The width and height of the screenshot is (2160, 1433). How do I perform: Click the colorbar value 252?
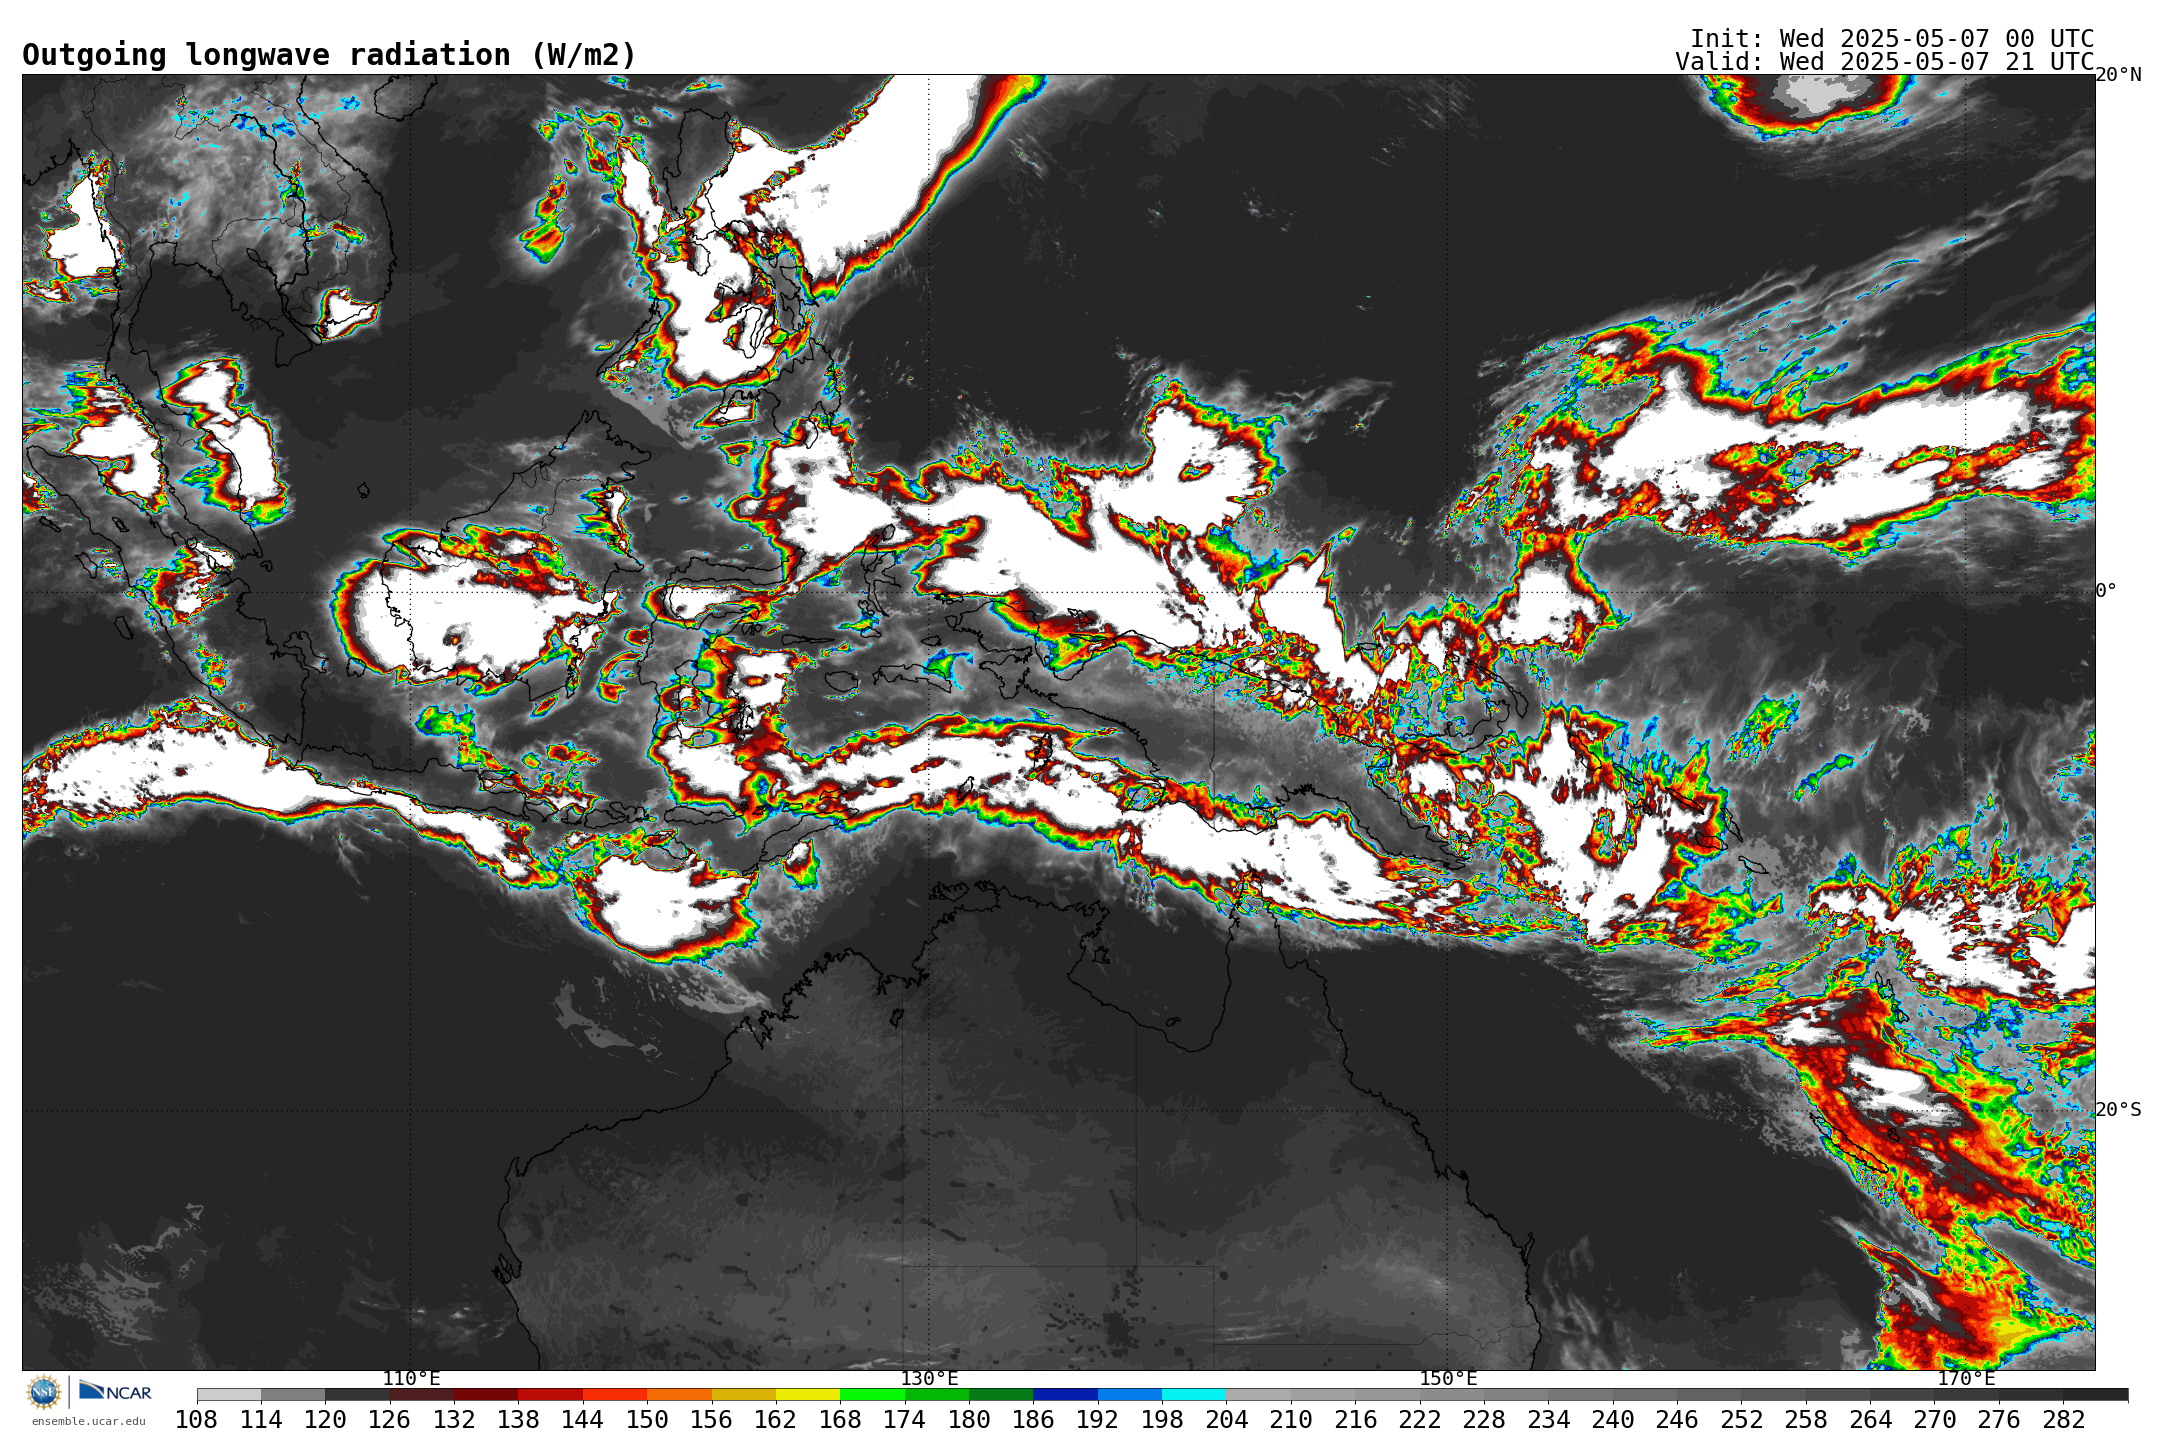point(1741,1420)
